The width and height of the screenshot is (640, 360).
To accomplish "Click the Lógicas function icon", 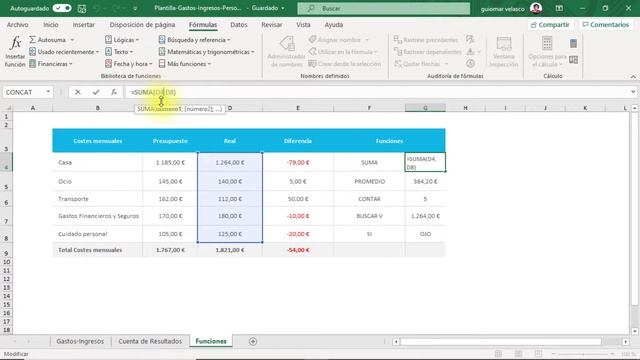I will click(x=108, y=40).
